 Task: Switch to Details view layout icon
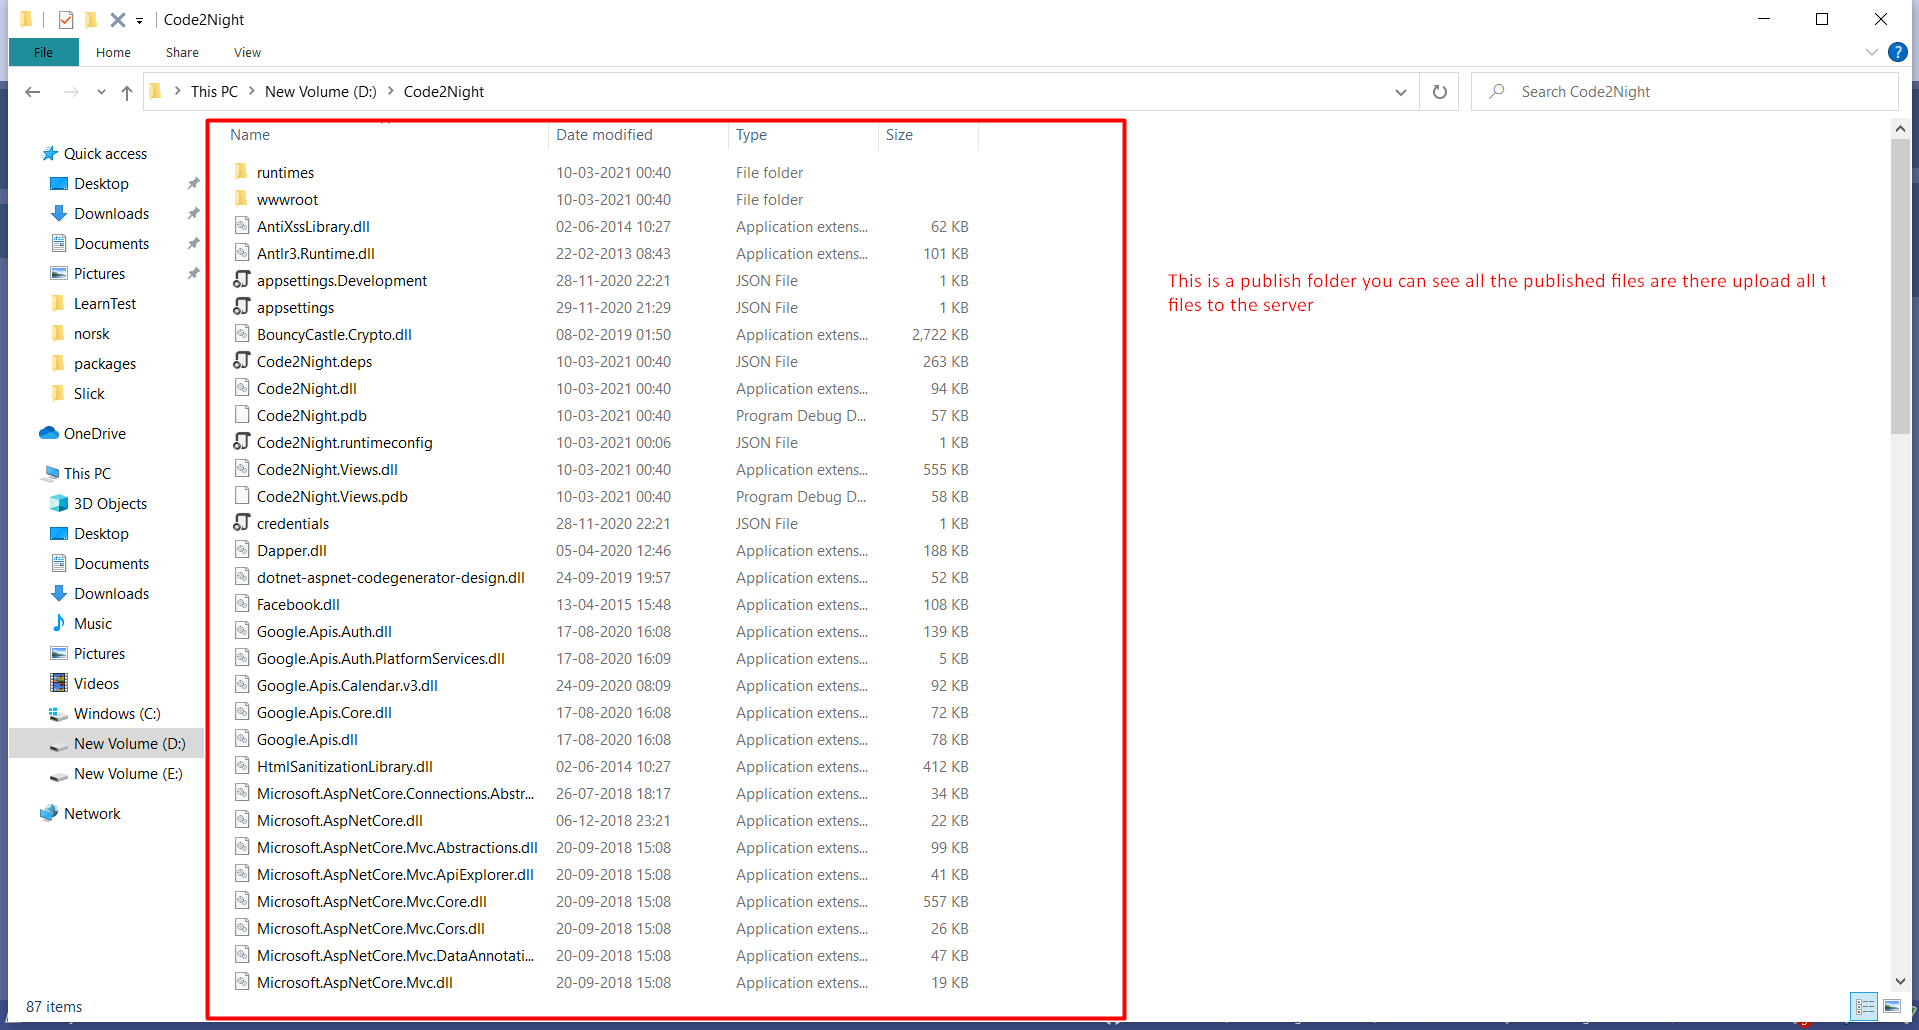click(x=1864, y=1007)
